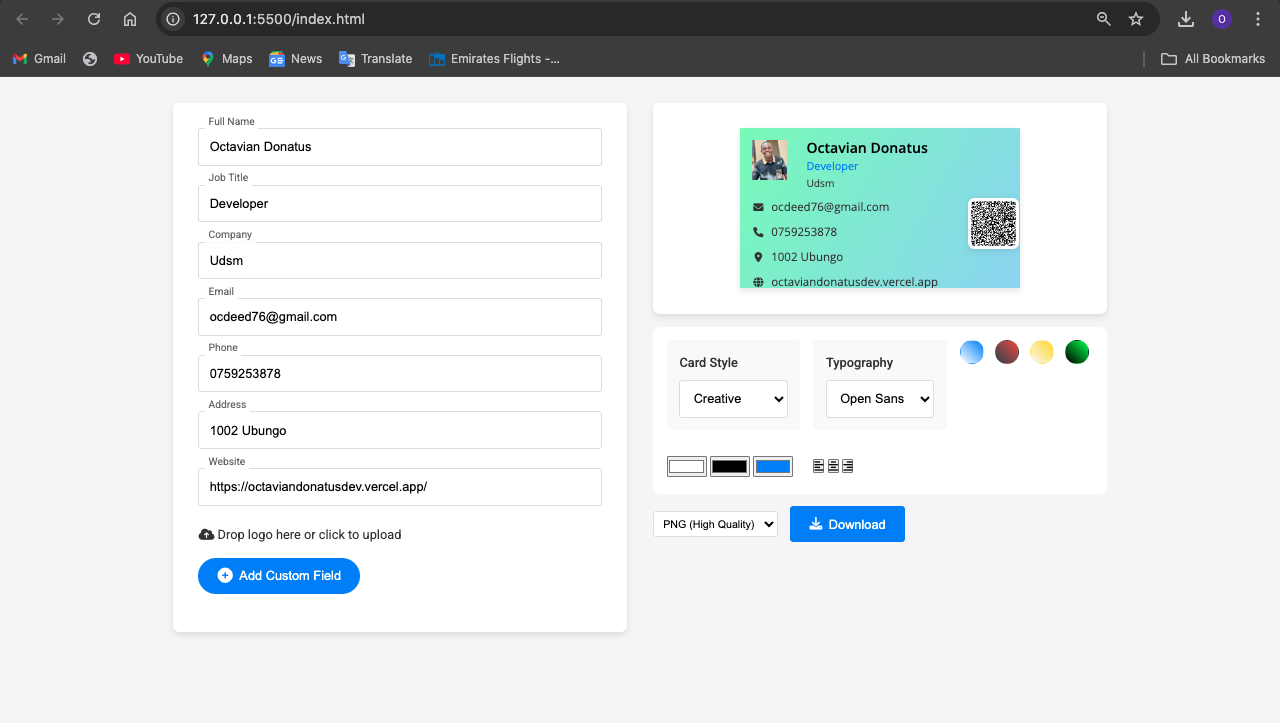Open the browser profile avatar
The image size is (1280, 723).
coord(1222,19)
